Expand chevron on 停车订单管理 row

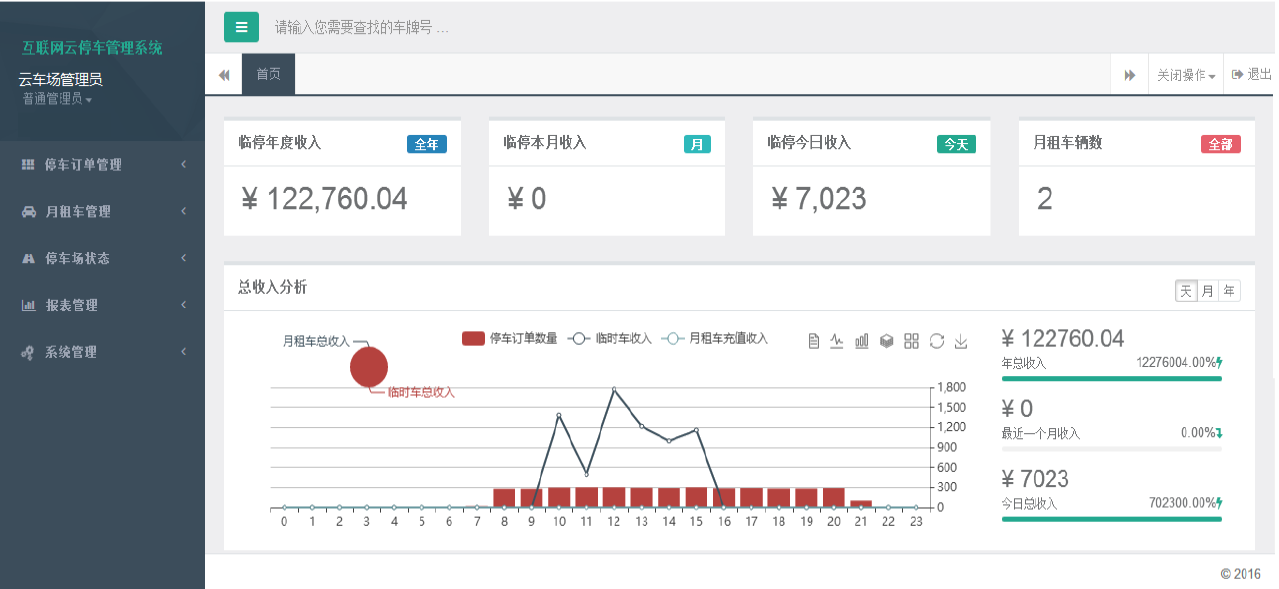click(184, 164)
